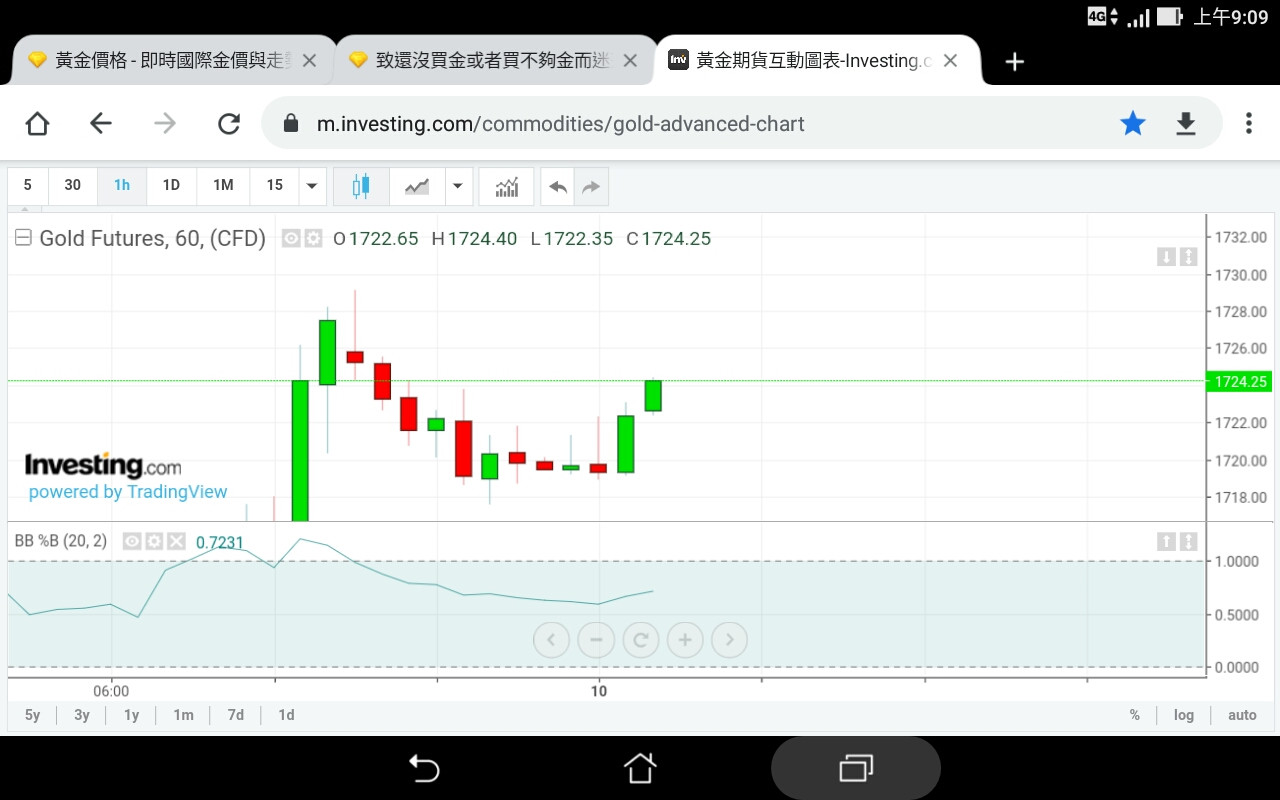The image size is (1280, 800).
Task: Open the indicators panel
Action: [507, 185]
